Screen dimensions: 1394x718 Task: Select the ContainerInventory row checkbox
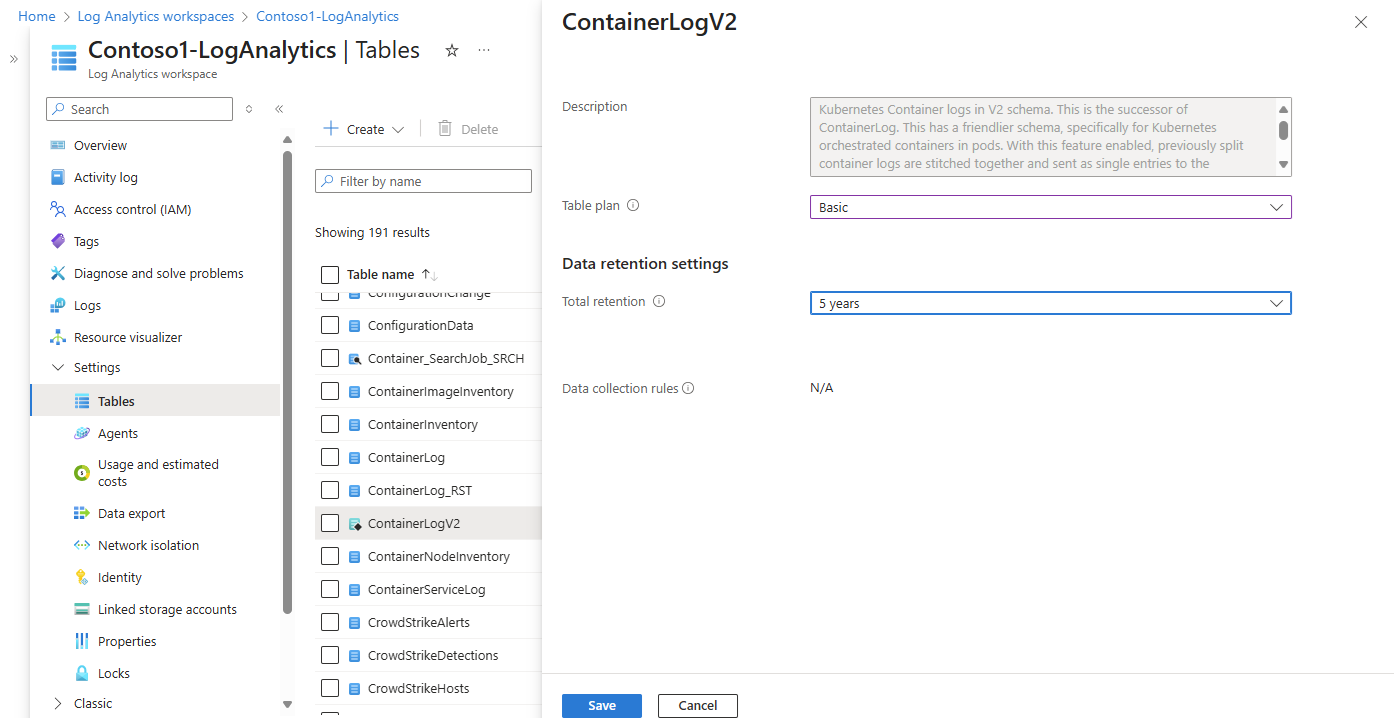click(330, 424)
